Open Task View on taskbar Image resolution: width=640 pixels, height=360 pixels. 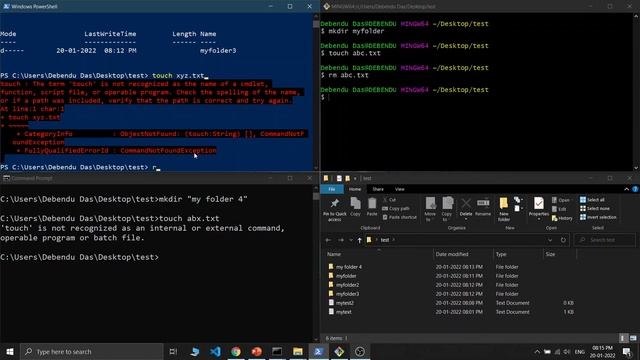point(173,351)
